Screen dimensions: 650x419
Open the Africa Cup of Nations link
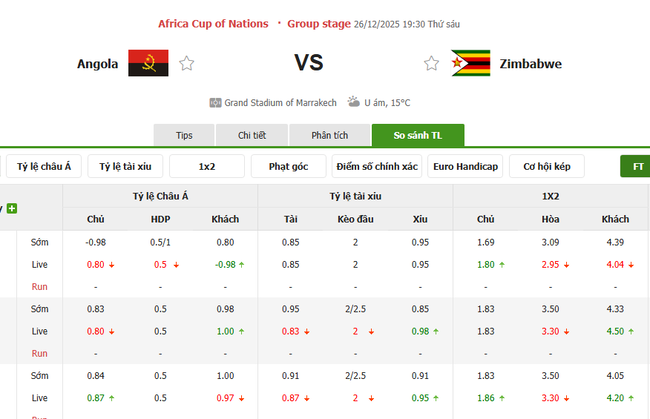click(213, 23)
